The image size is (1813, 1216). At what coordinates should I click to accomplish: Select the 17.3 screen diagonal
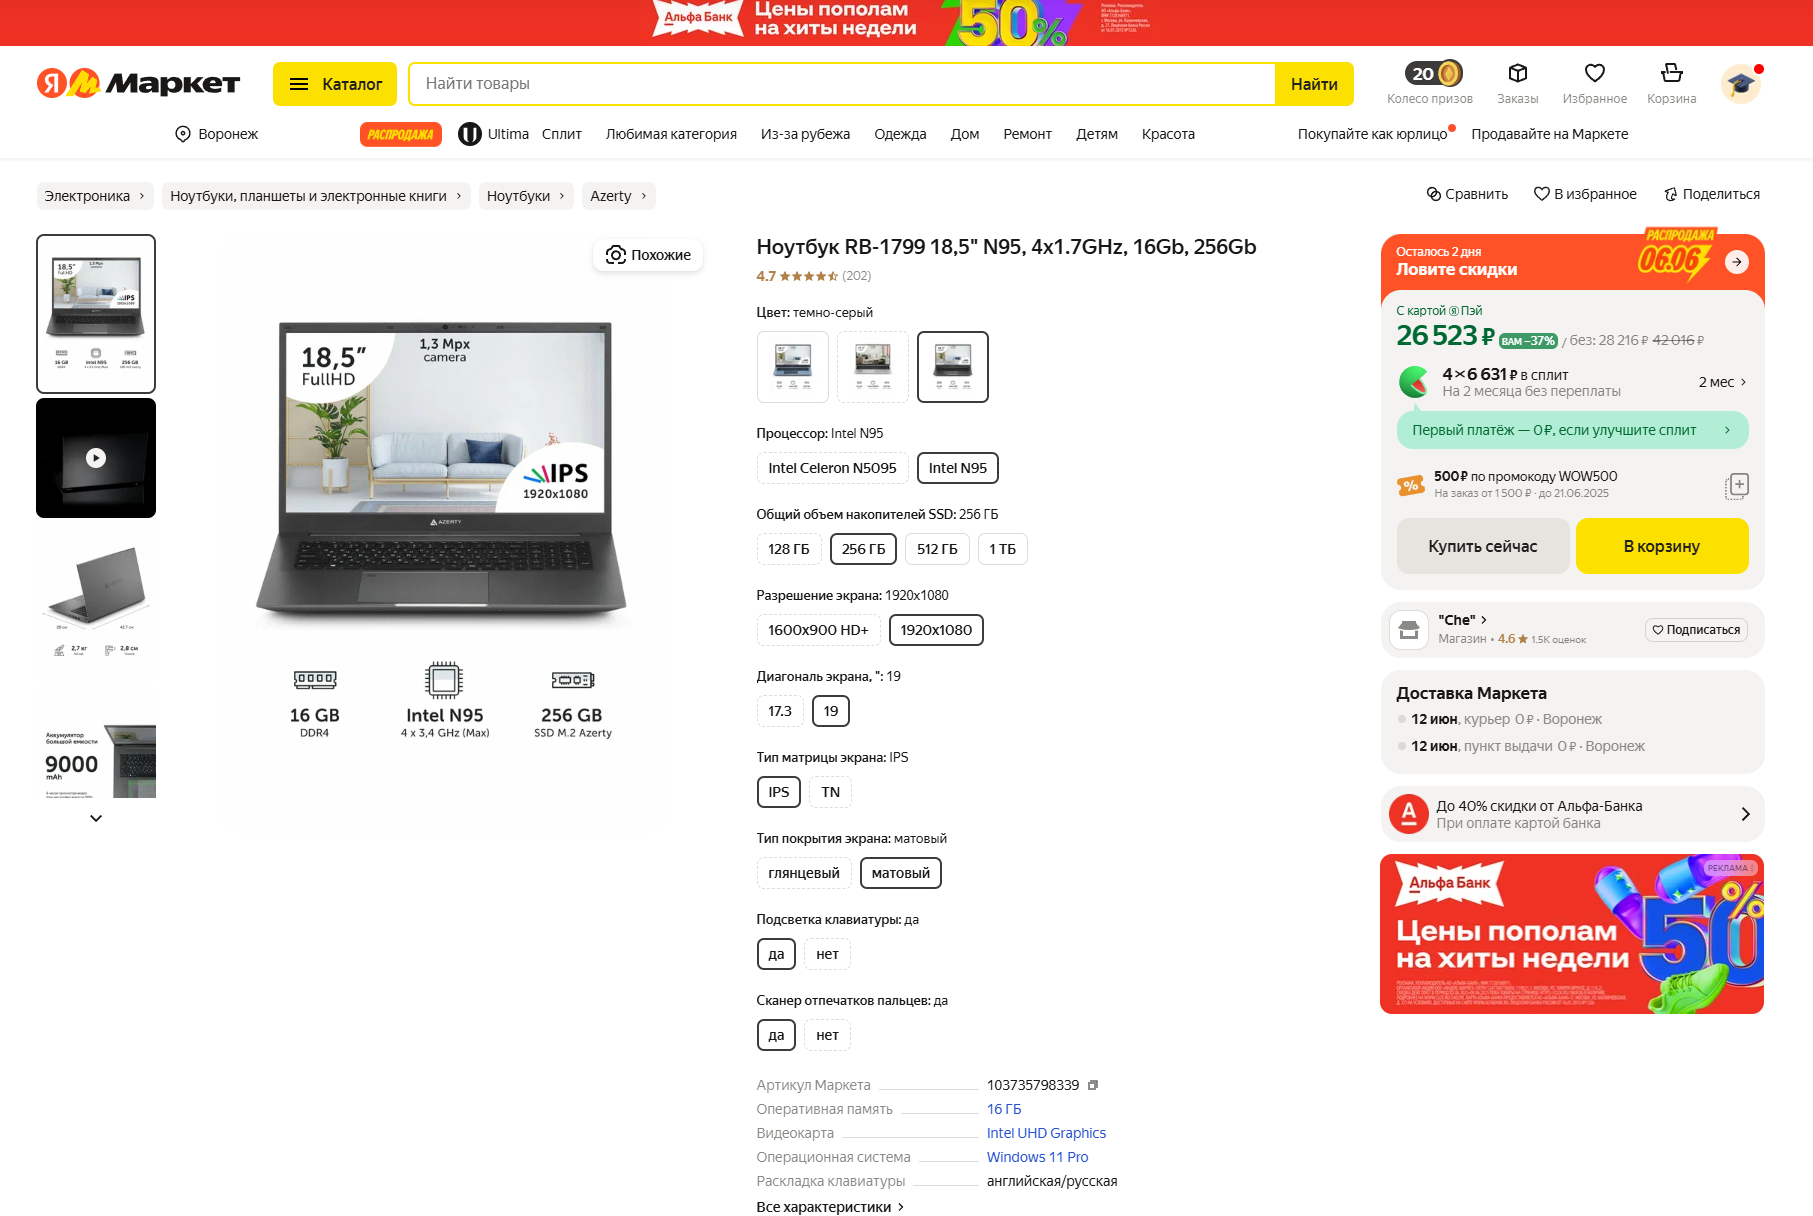tap(780, 711)
